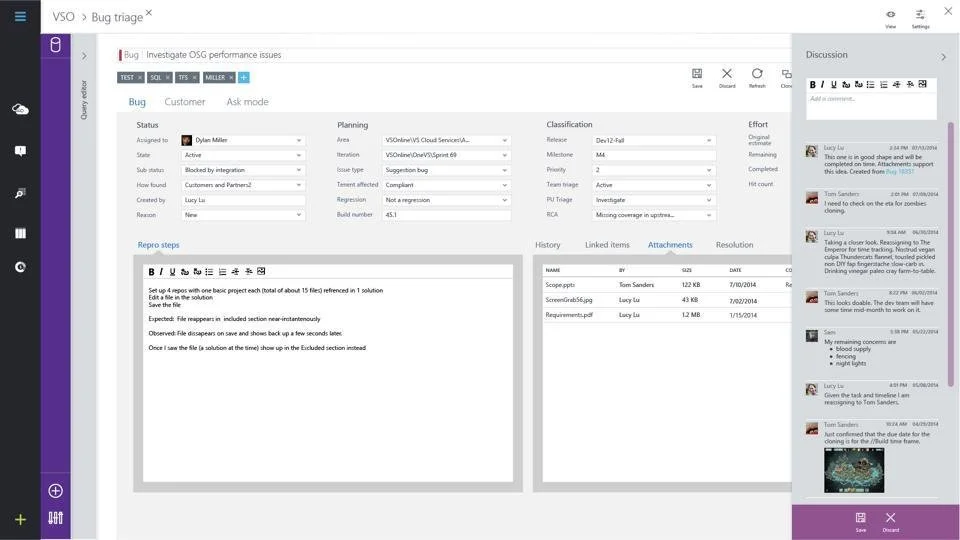Collapse the Discussion panel chevron

943,57
